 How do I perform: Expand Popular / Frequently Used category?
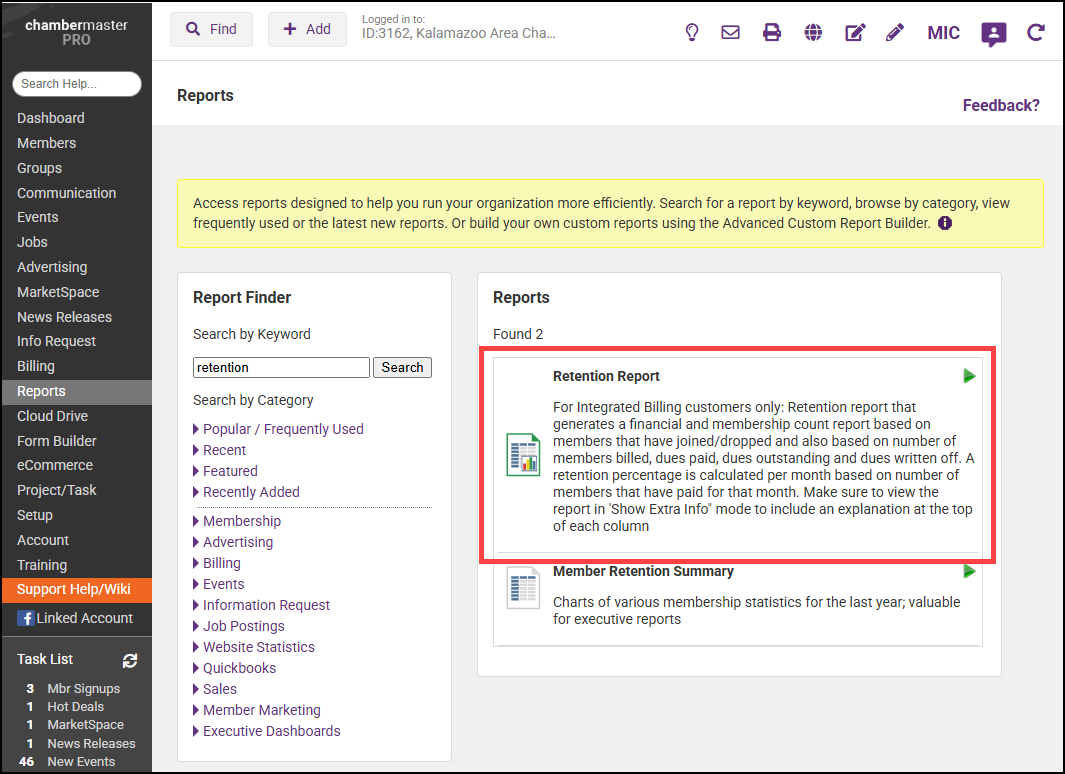(282, 429)
